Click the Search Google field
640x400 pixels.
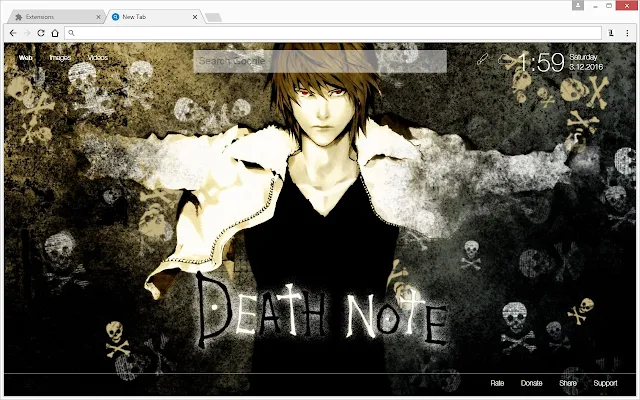[320, 61]
